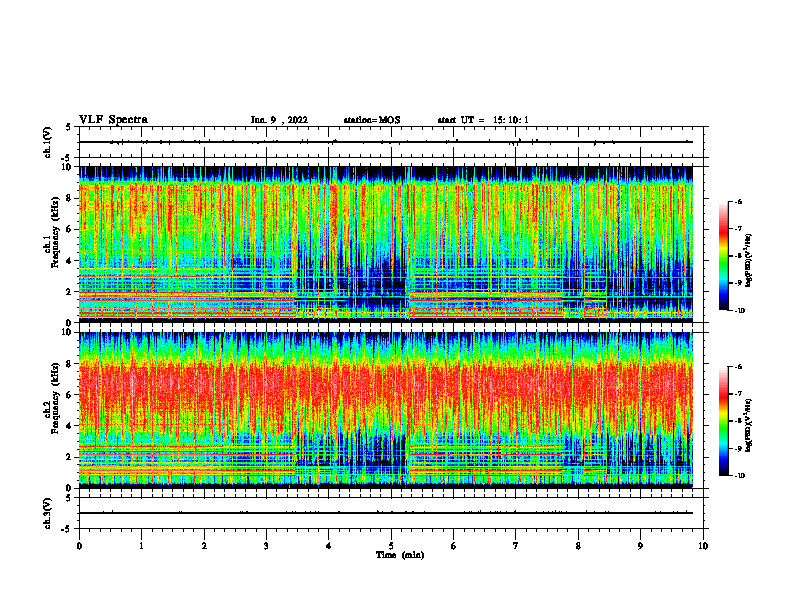Click the 'start UT = 15:10: 1' text
The width and height of the screenshot is (792, 612).
(x=483, y=120)
